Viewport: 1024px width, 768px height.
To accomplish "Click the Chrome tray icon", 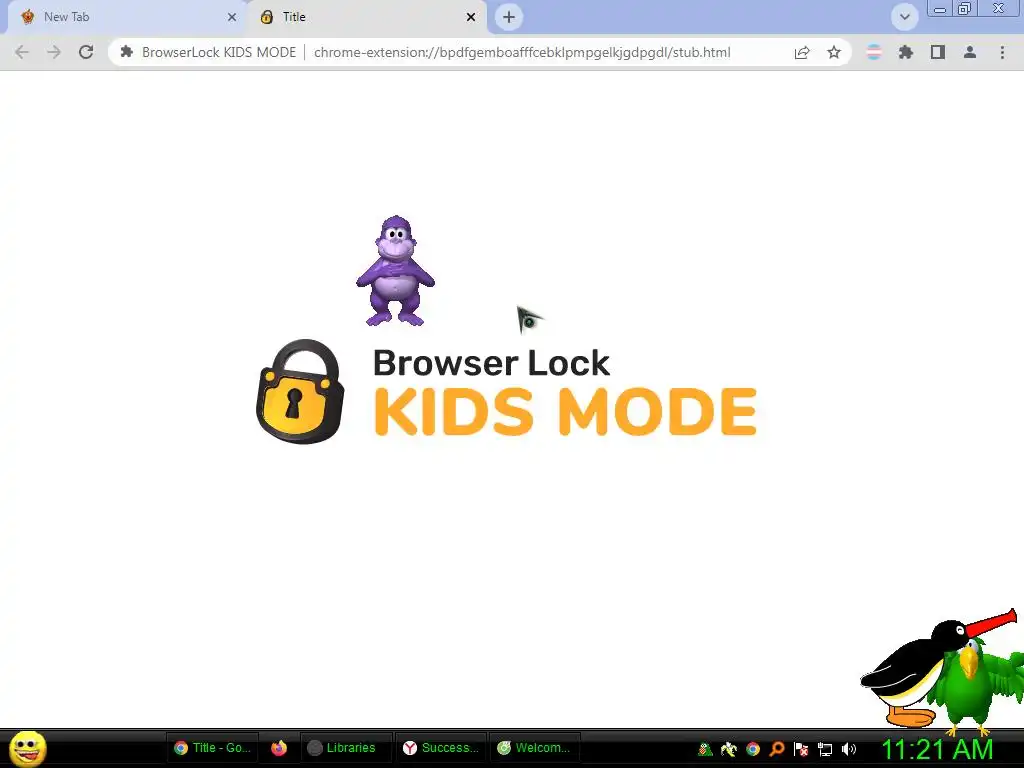I will (753, 749).
